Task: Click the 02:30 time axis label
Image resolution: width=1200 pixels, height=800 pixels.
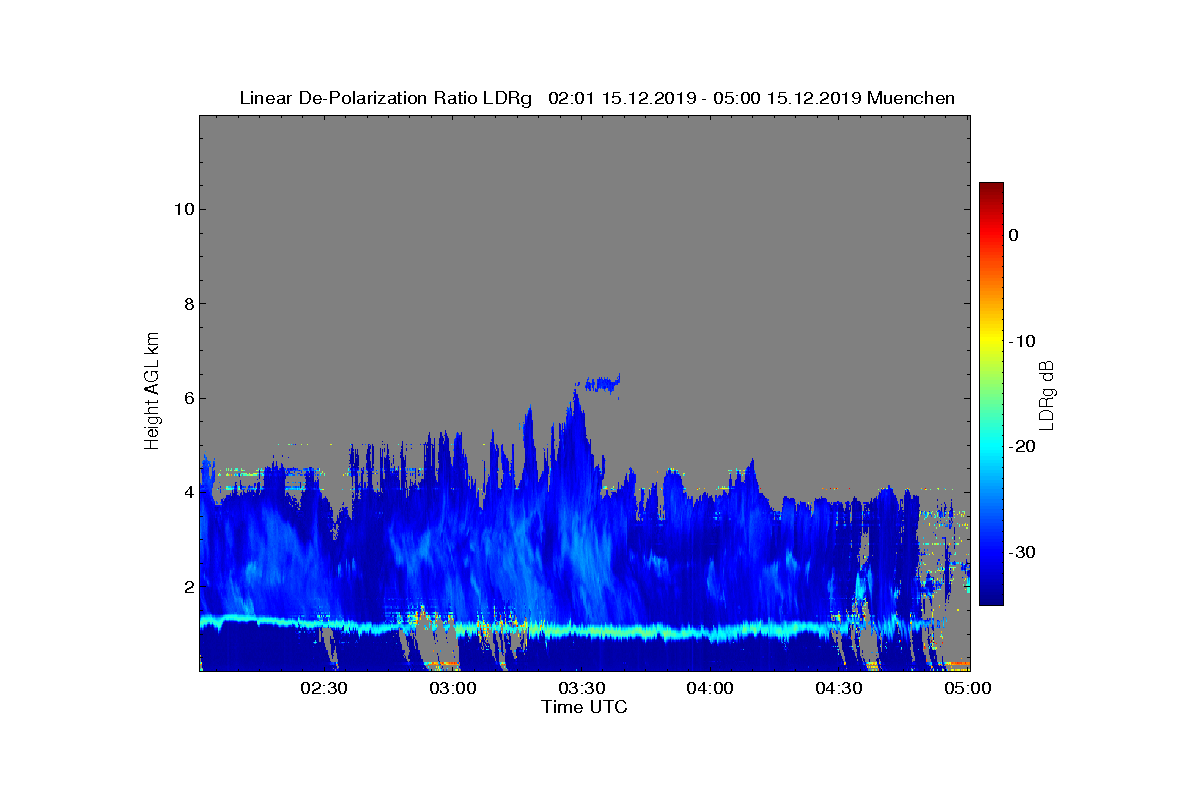Action: [323, 688]
